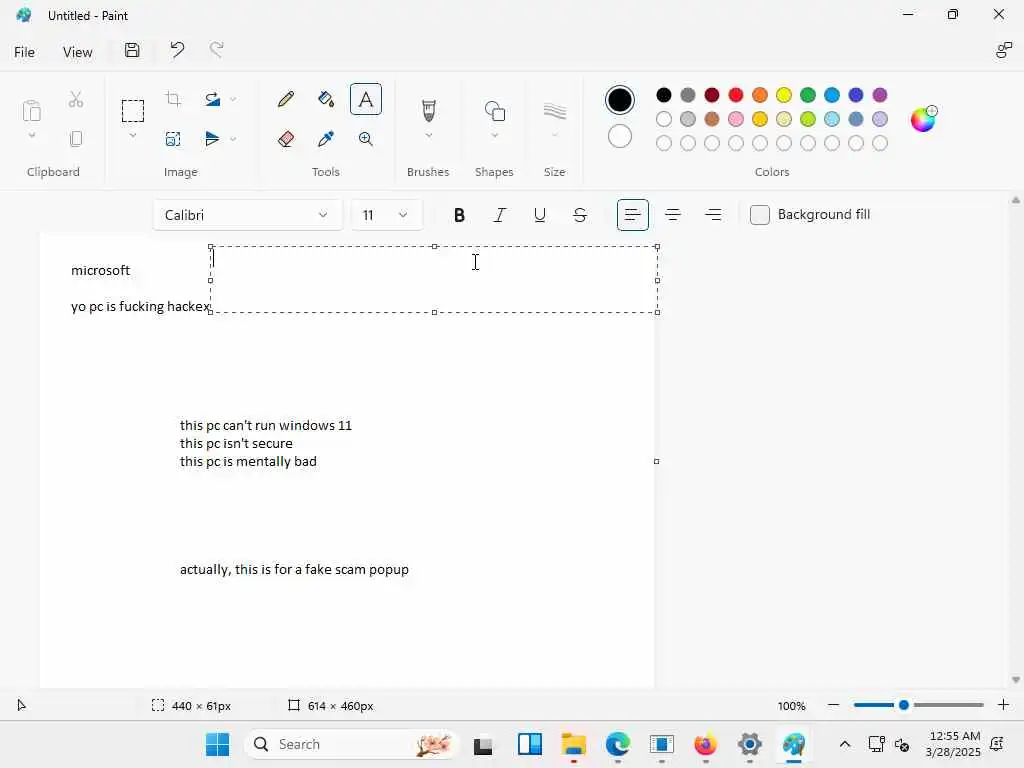Click the vertical scrollbar down arrow
This screenshot has width=1024, height=768.
[x=1016, y=680]
